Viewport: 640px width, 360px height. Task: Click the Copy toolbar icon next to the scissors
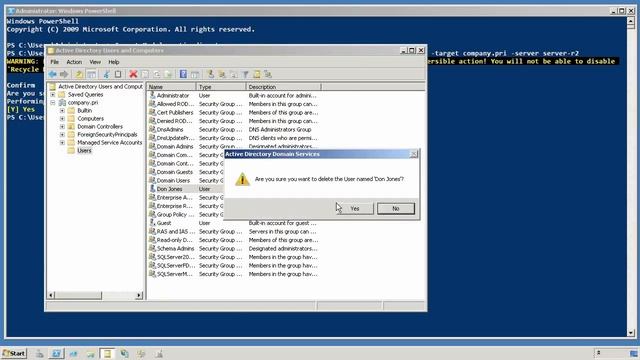118,74
